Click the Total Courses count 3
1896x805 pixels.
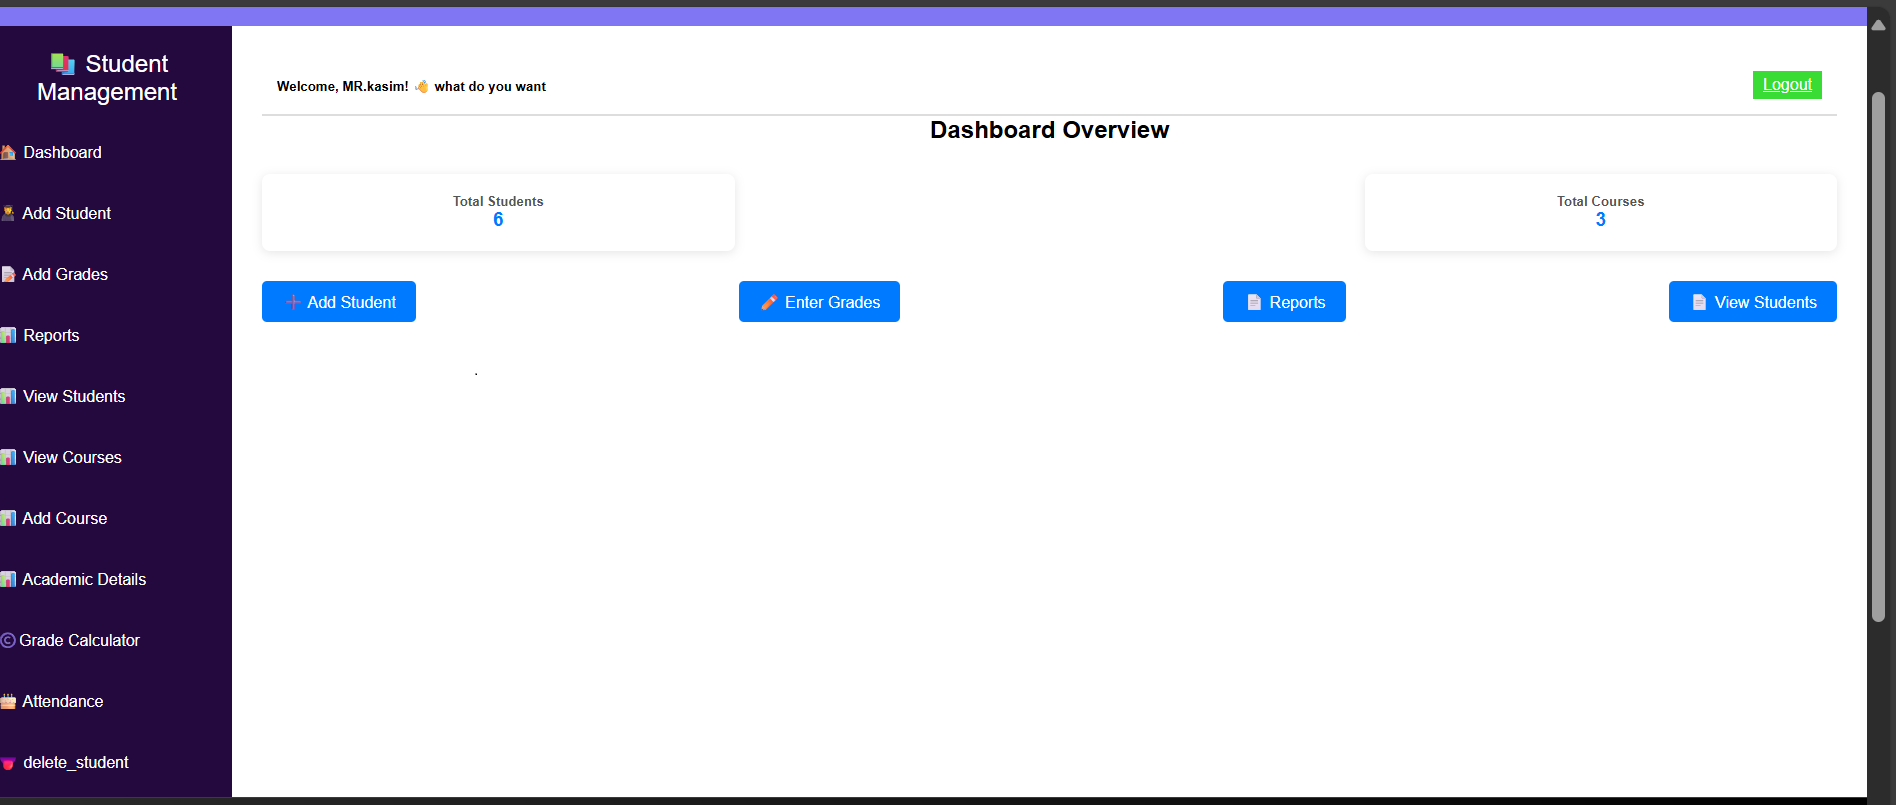[1600, 220]
